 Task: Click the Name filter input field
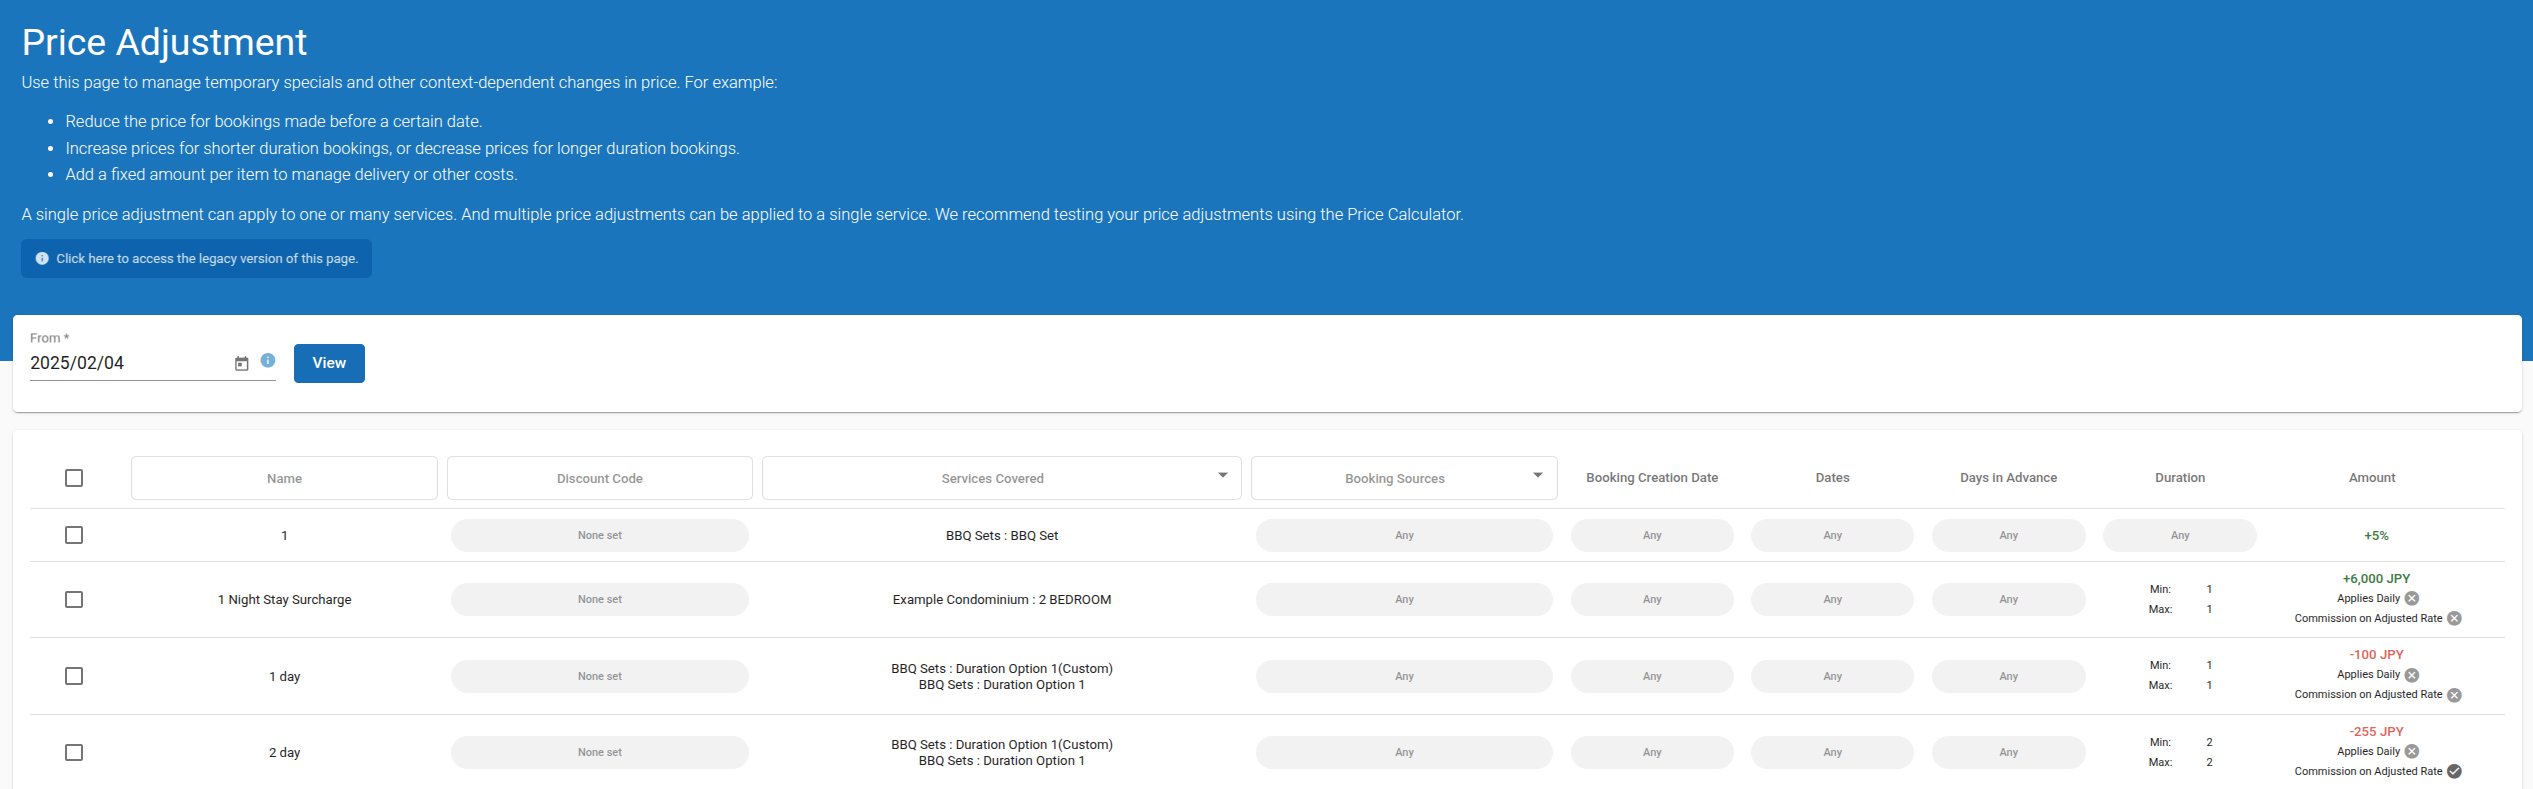[x=284, y=479]
